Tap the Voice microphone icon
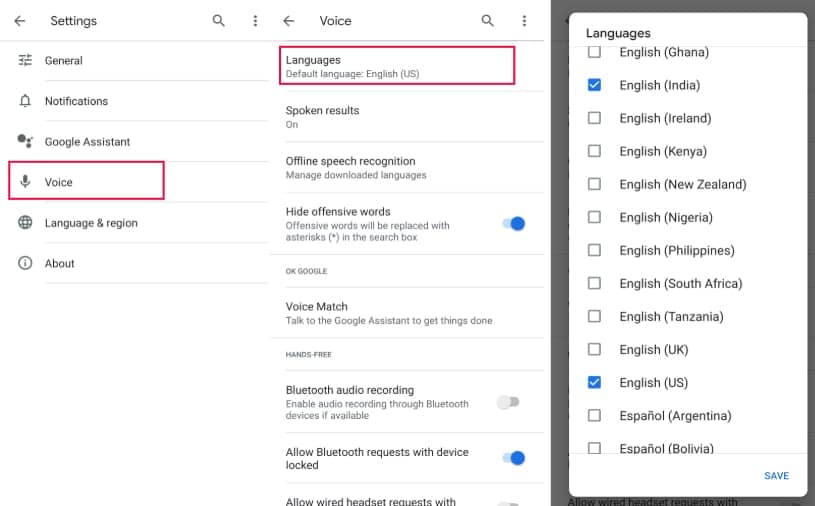 25,181
